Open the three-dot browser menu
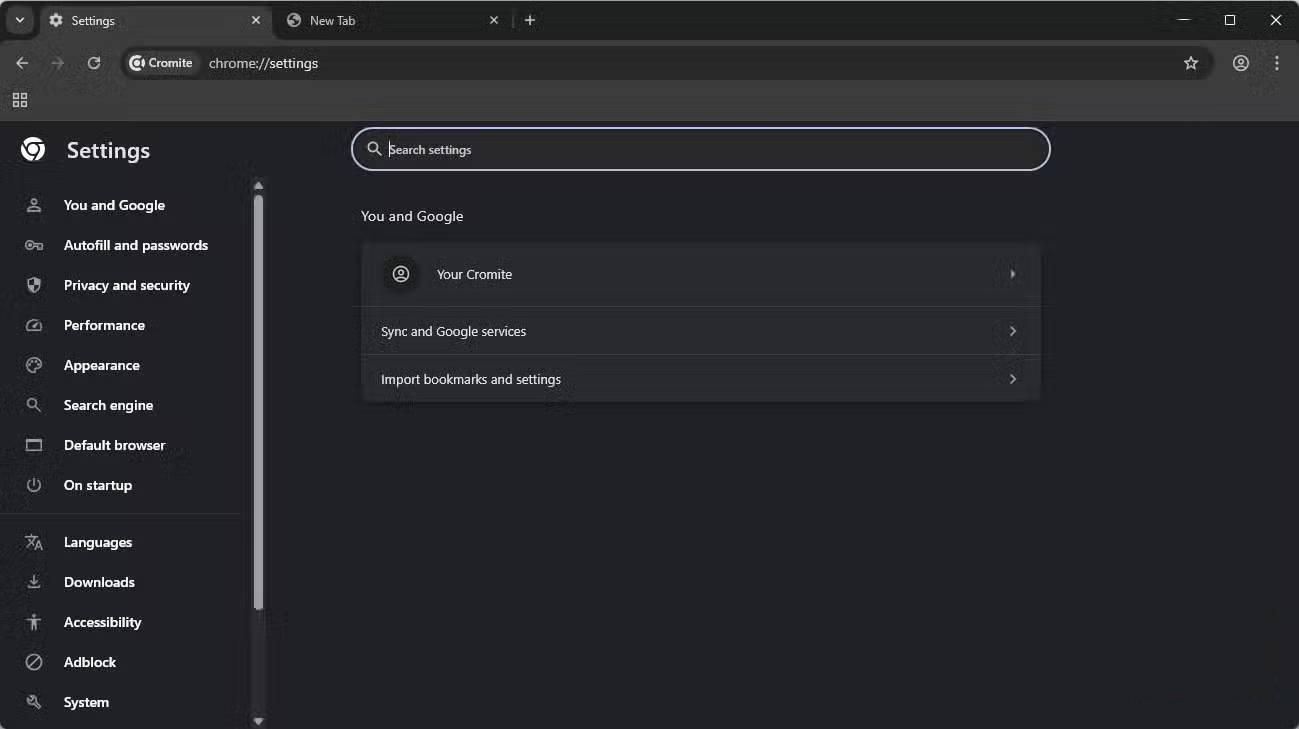 [1277, 62]
